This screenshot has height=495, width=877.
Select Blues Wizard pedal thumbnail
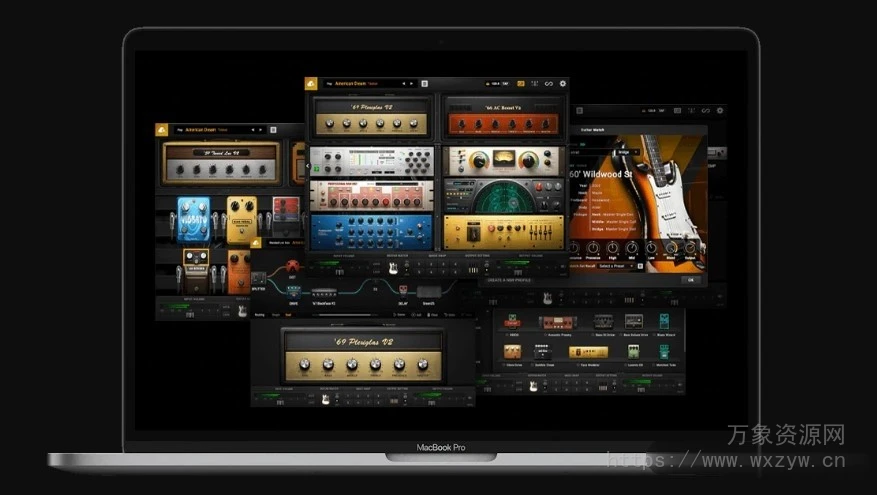(664, 321)
